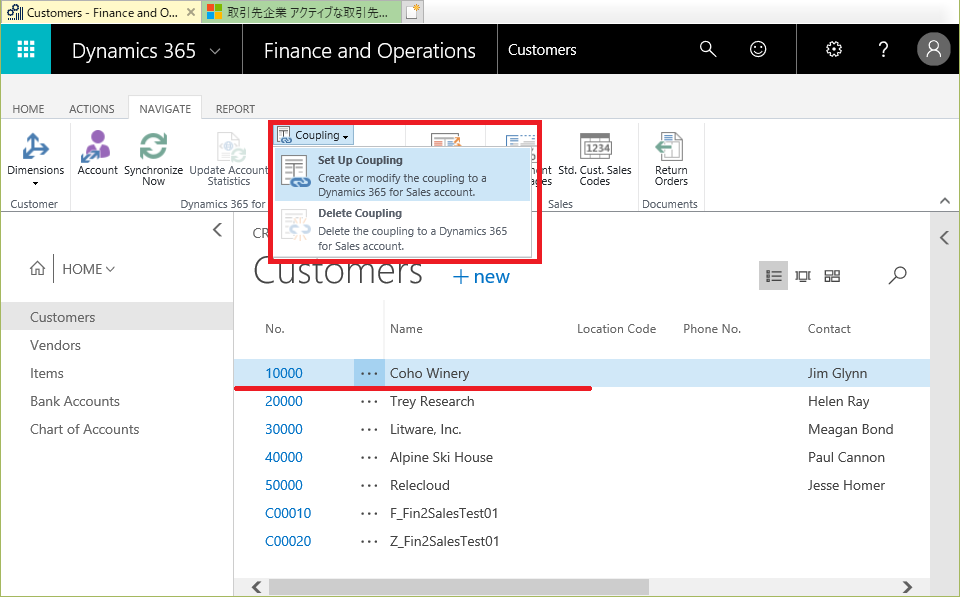Viewport: 960px width, 597px height.
Task: Open the user profile avatar
Action: click(x=933, y=49)
